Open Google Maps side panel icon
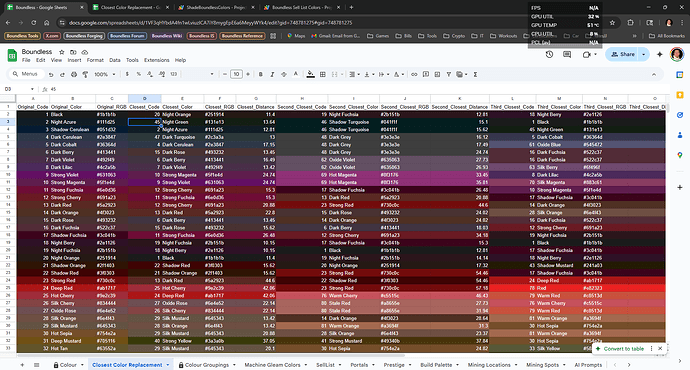The image size is (690, 370). (x=680, y=155)
